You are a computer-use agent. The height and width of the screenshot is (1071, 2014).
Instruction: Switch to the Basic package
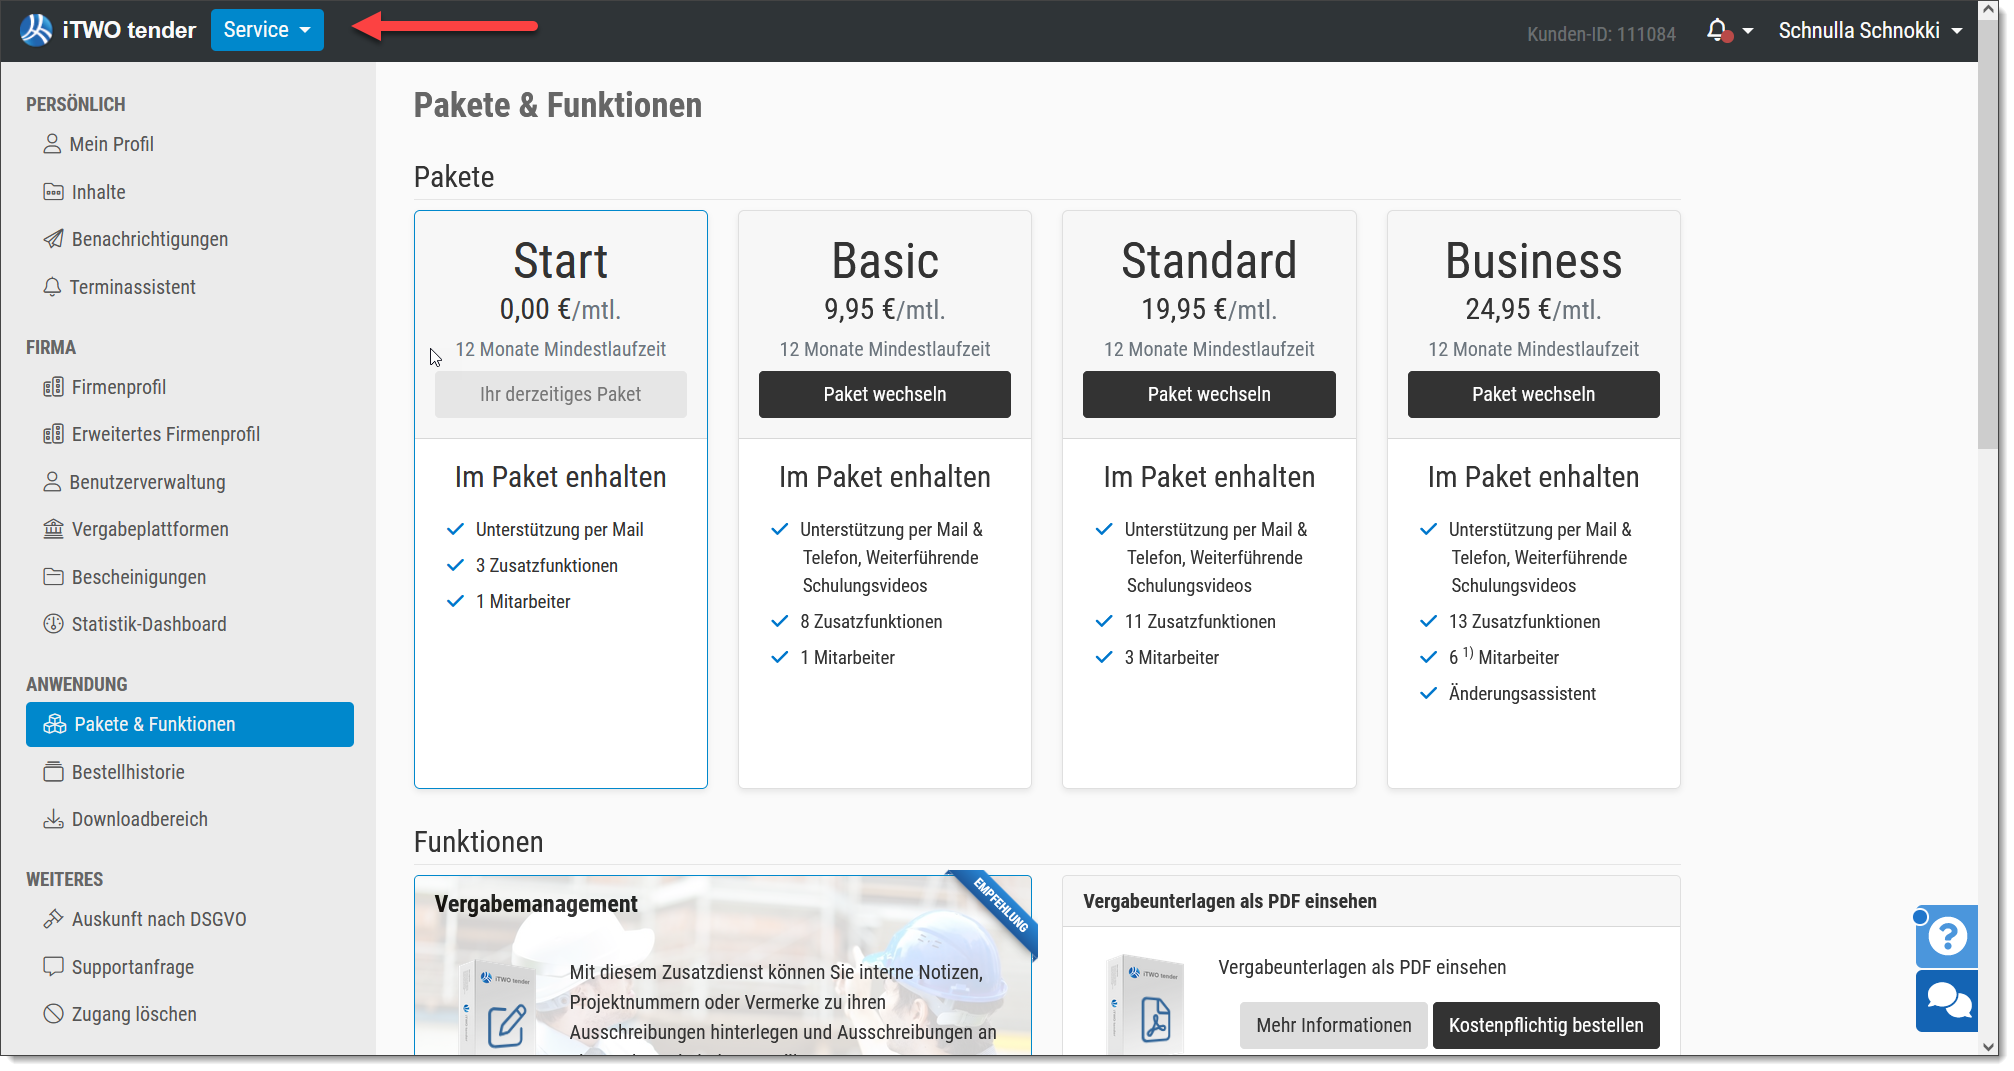[x=884, y=394]
